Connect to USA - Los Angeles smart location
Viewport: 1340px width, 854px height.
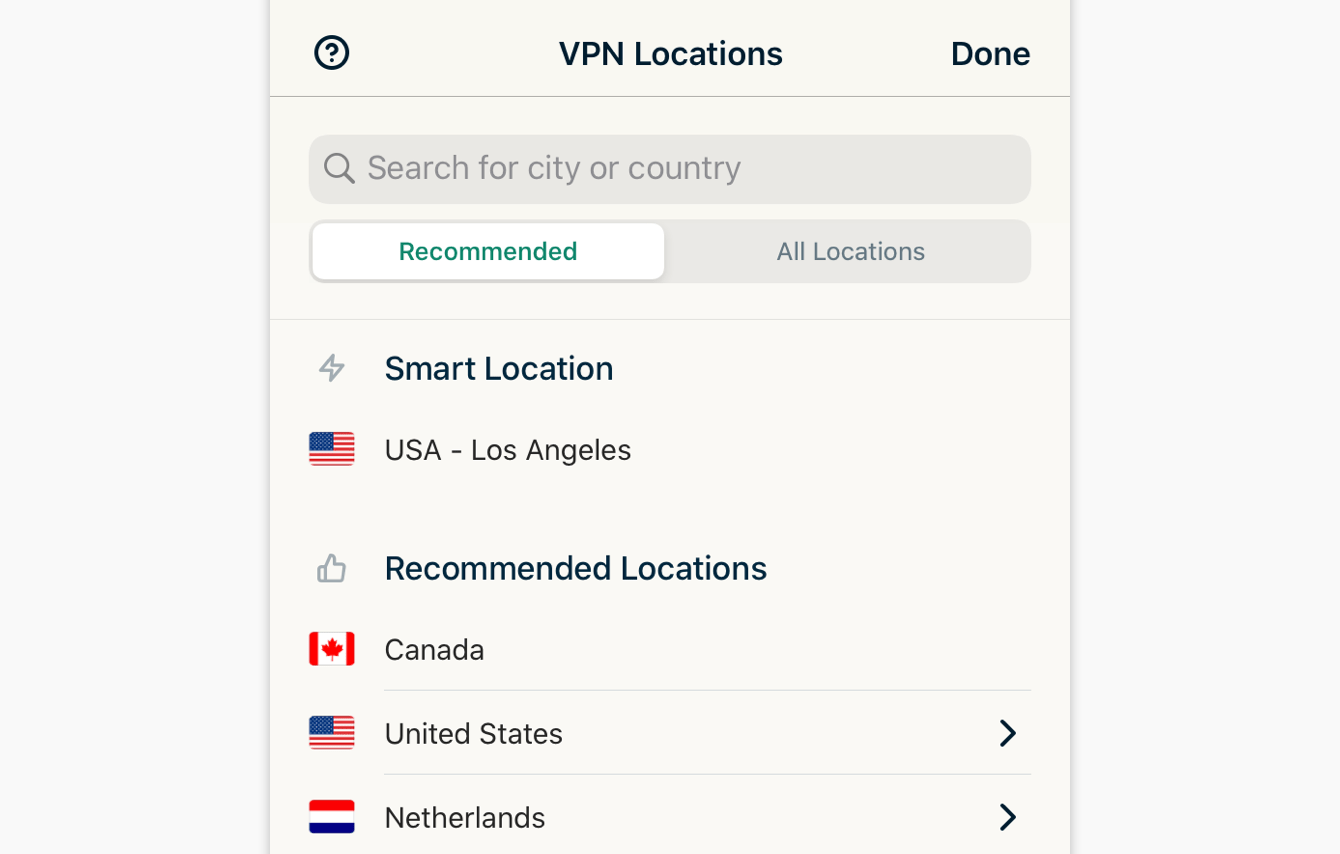pyautogui.click(x=507, y=449)
